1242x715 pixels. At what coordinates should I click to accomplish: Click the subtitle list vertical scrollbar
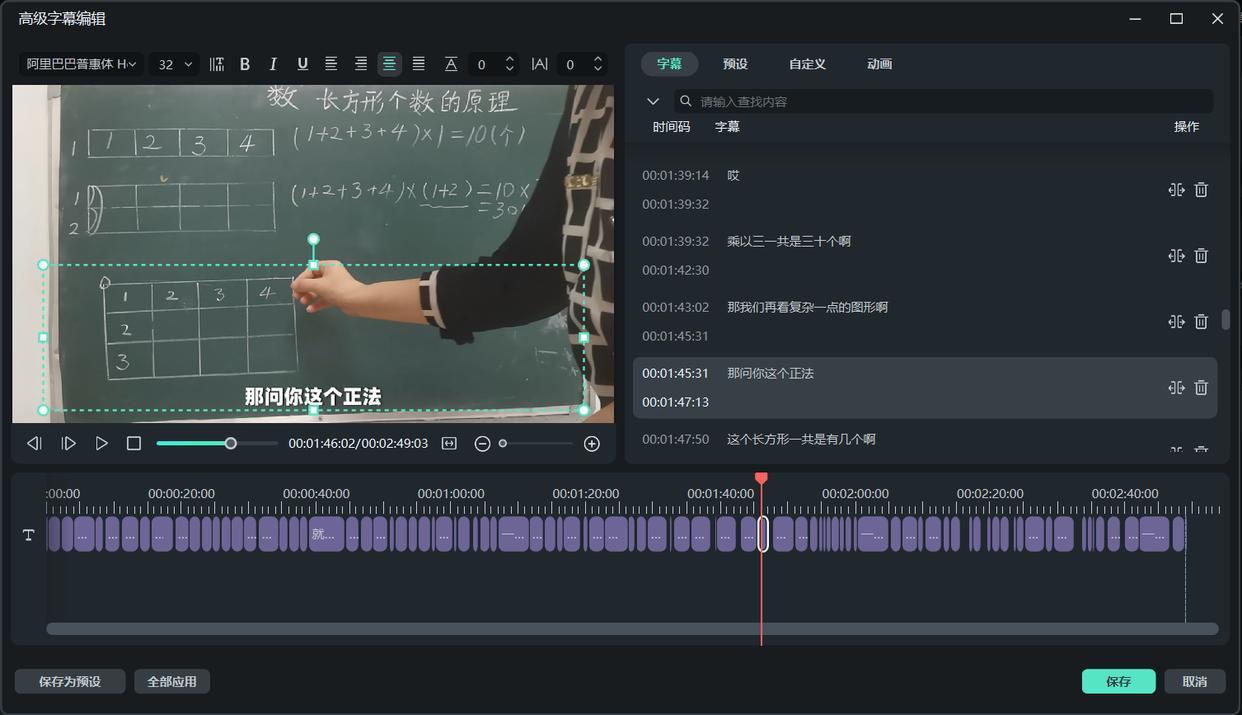coord(1225,320)
